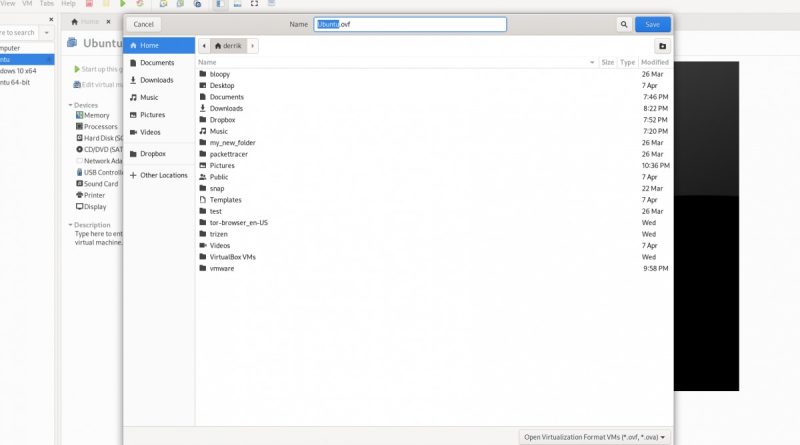
Task: Select the Templates folder icon
Action: tap(203, 200)
